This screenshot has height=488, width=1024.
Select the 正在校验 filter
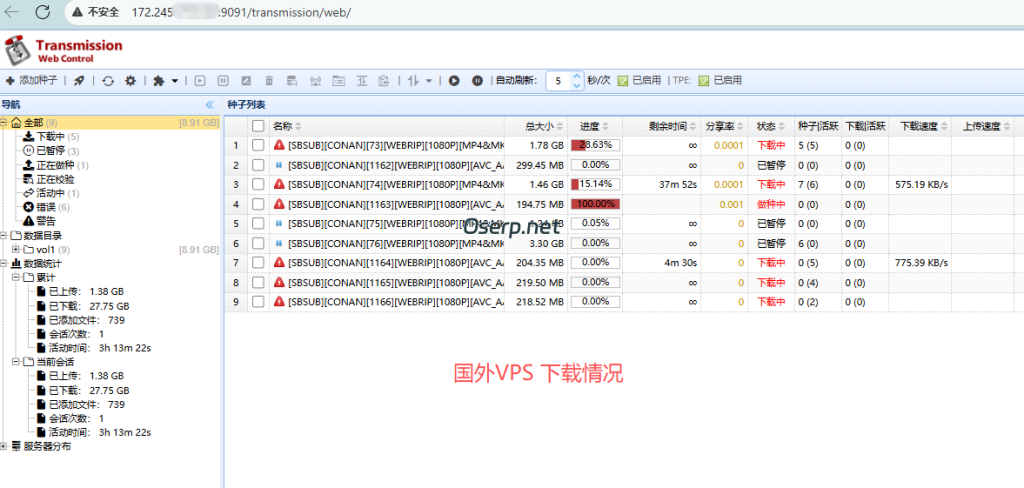(x=48, y=179)
